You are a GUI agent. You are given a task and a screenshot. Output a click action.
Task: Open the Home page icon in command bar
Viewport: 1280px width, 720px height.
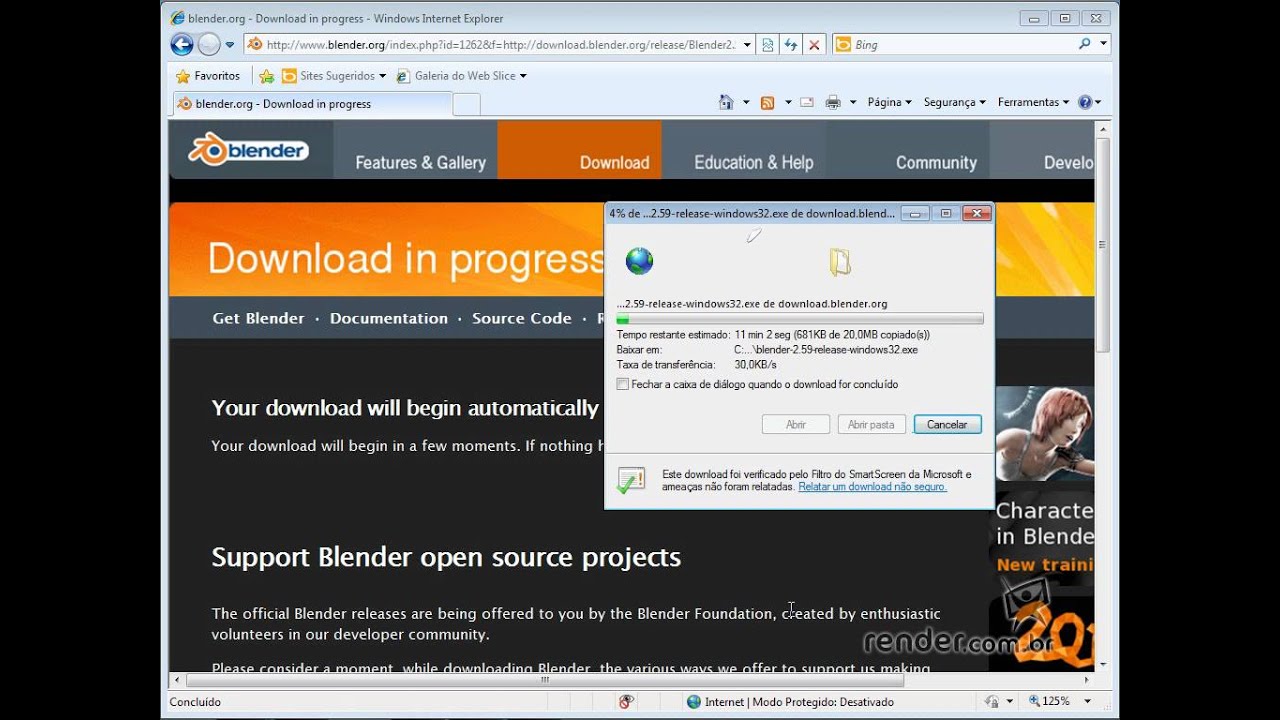726,102
